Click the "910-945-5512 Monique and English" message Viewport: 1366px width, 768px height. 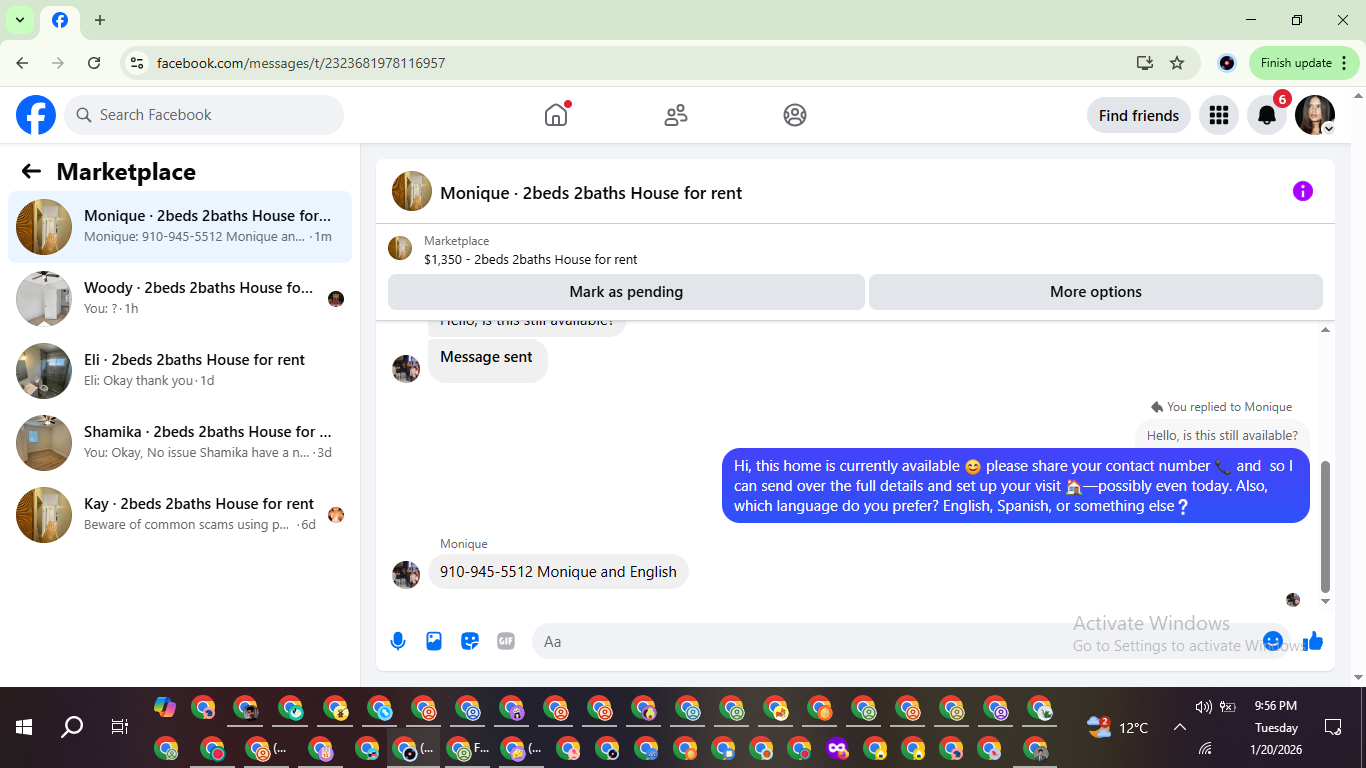[x=558, y=572]
